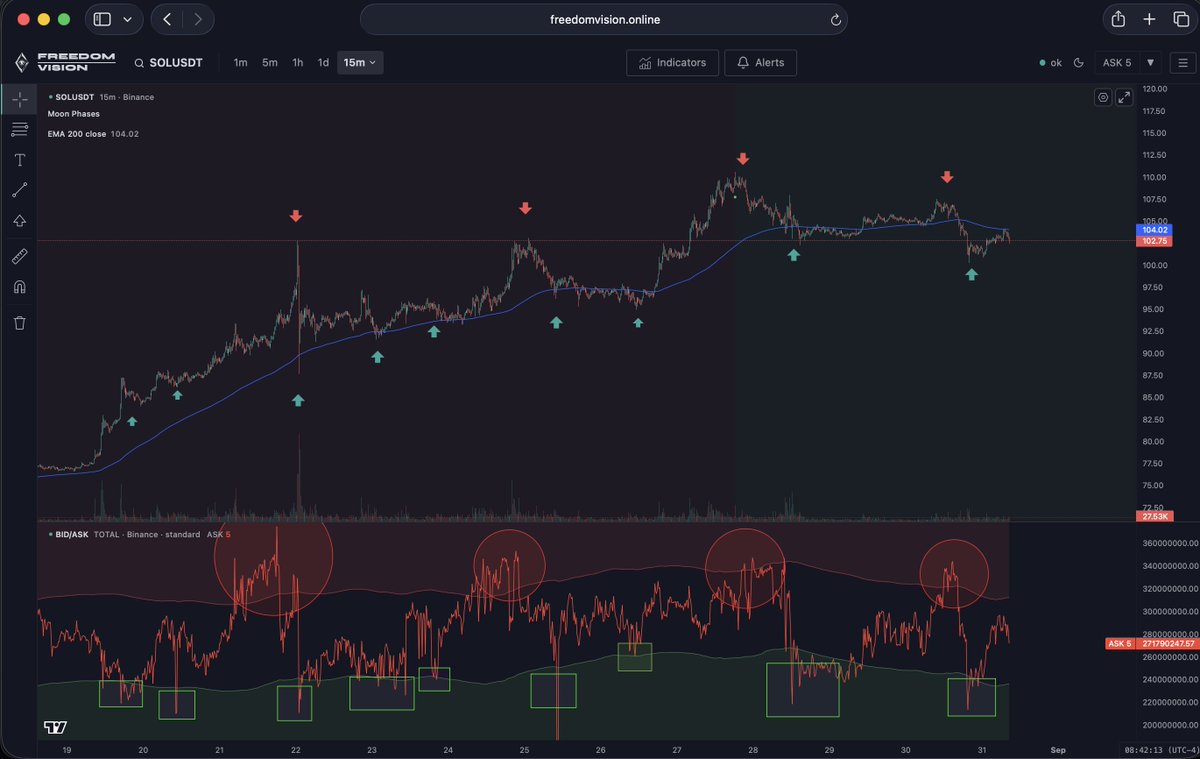Click the SOLUSDT 15m Binance legend
The image size is (1200, 759).
click(x=100, y=97)
